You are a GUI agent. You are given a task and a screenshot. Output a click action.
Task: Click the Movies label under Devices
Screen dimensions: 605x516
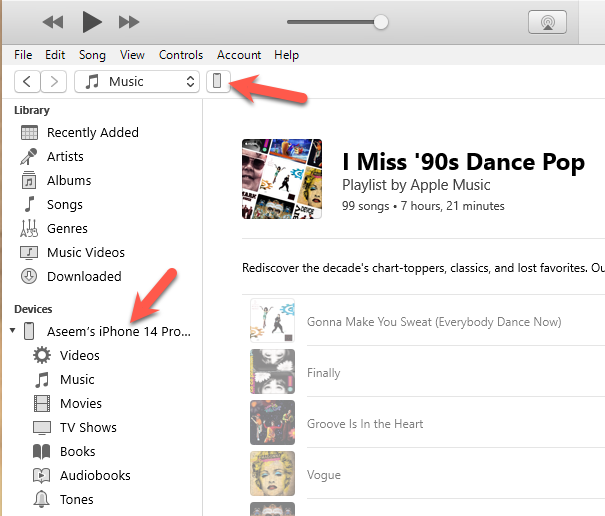(x=81, y=404)
